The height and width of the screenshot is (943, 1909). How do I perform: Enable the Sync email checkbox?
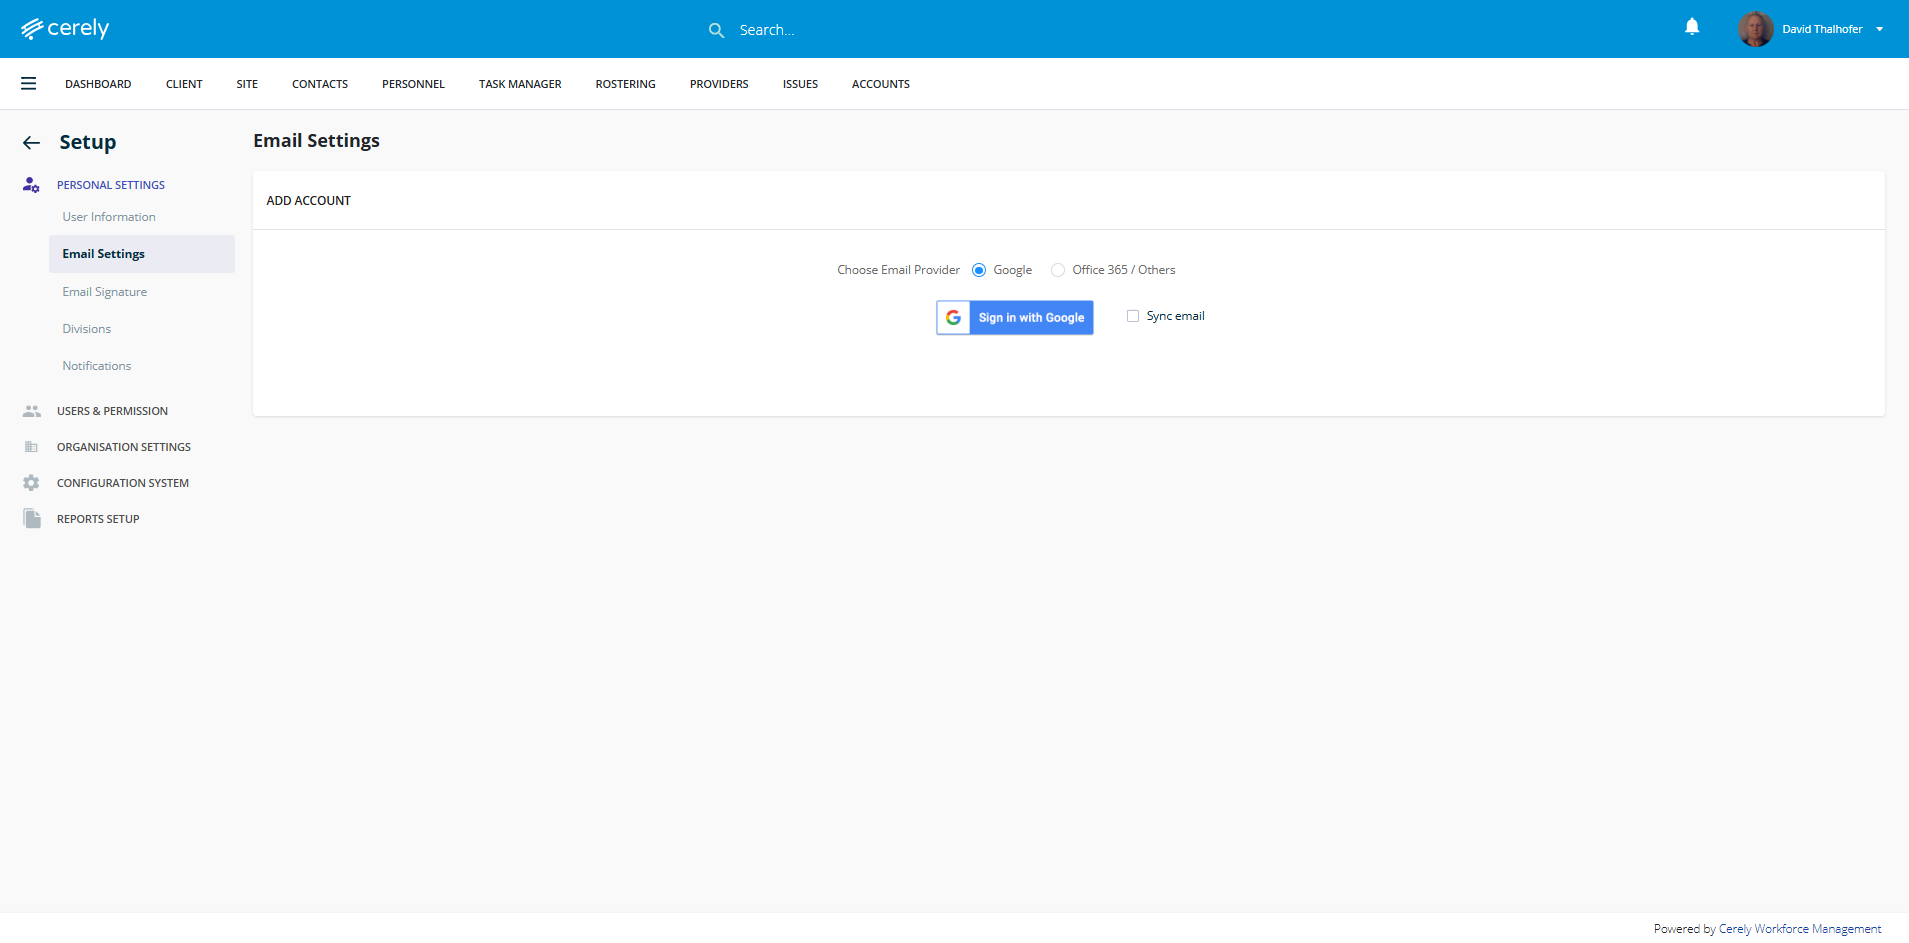(x=1133, y=316)
